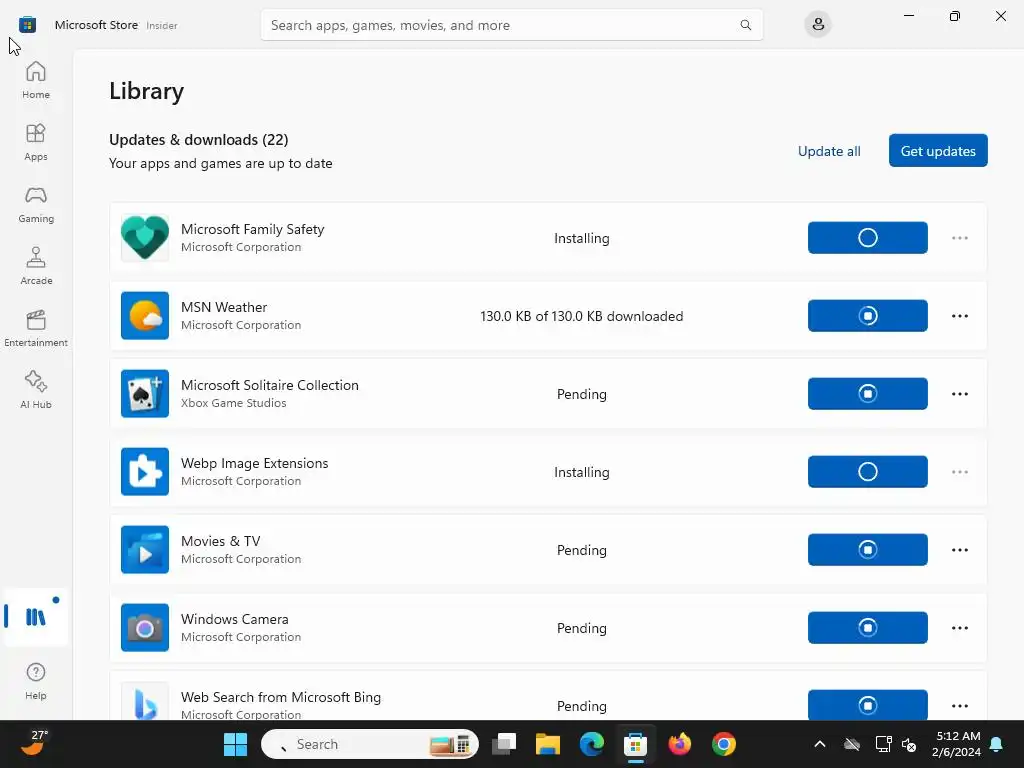Open more options for Movies & TV
The width and height of the screenshot is (1024, 768).
click(959, 549)
